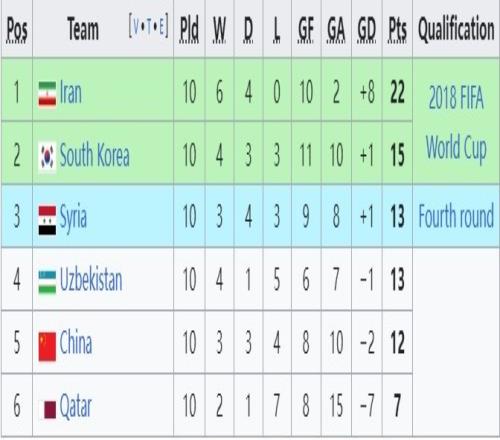Click the South Korea flag icon
500x440 pixels.
click(47, 157)
